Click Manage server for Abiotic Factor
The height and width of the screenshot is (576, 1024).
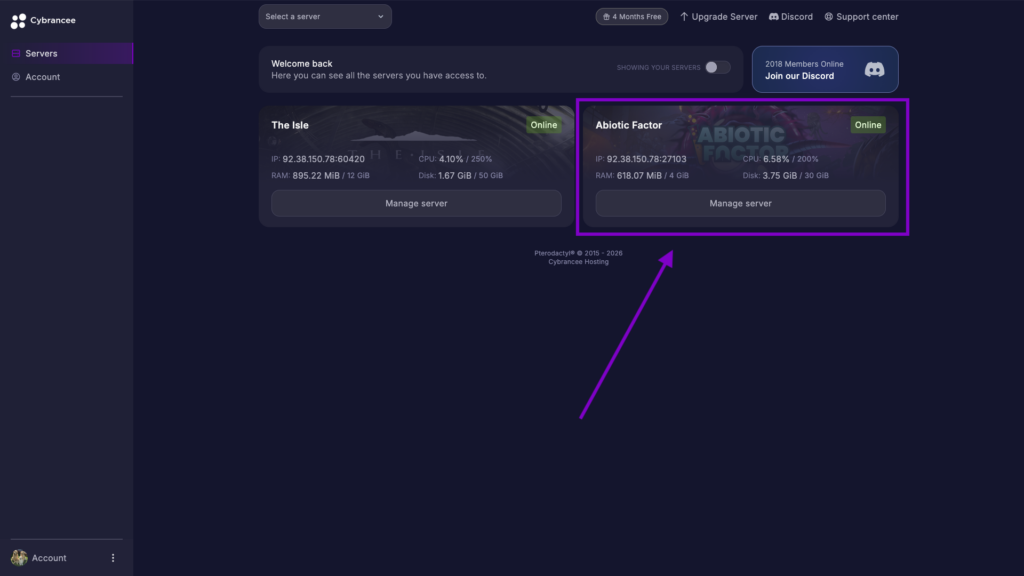[740, 203]
